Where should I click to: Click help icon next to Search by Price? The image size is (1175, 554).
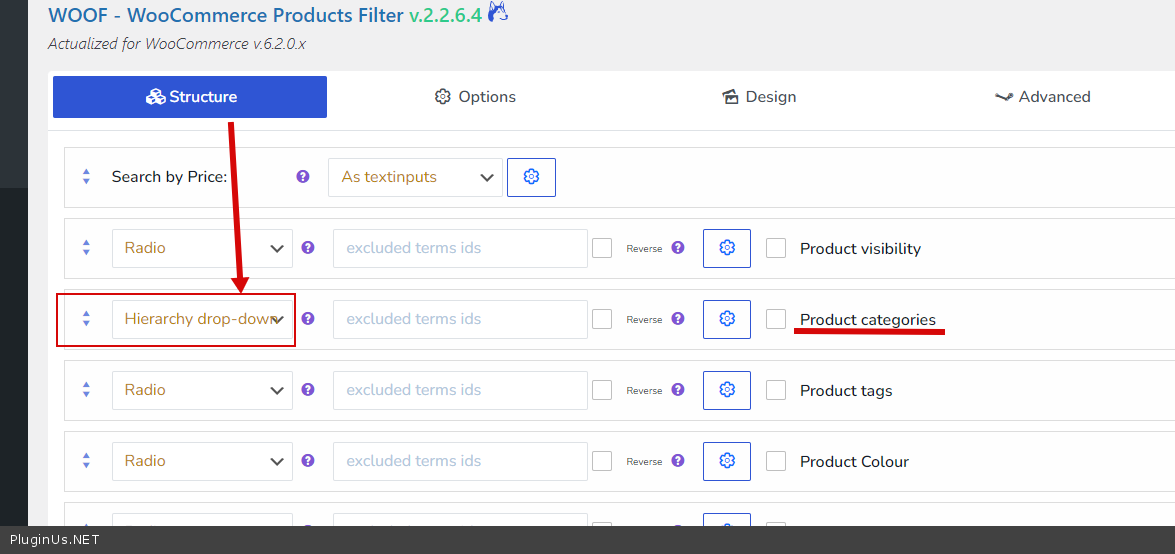pos(303,177)
